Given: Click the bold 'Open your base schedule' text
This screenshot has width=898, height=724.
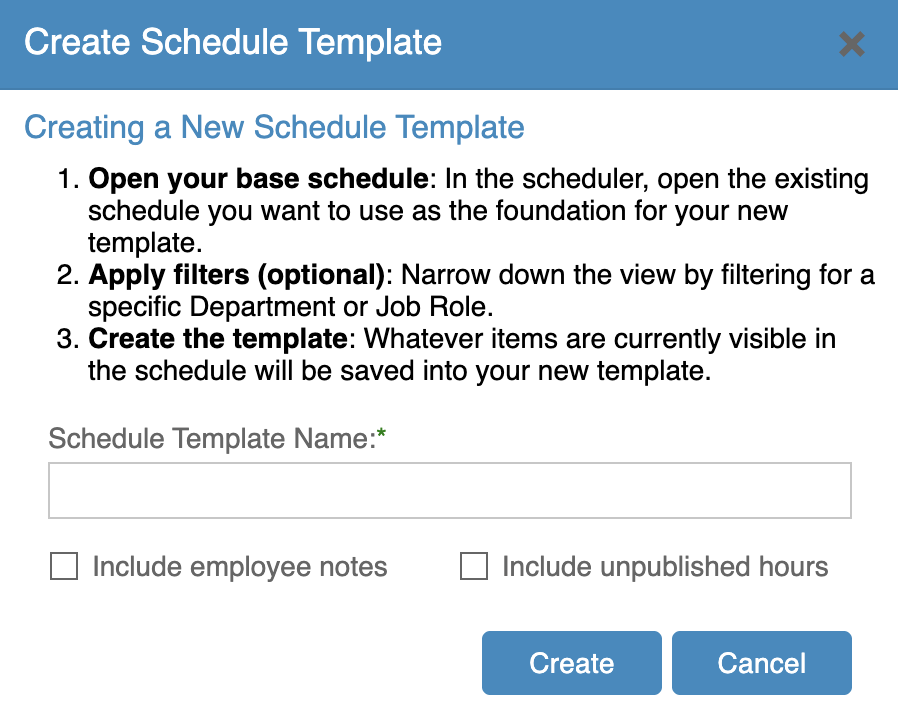Looking at the screenshot, I should coord(258,180).
